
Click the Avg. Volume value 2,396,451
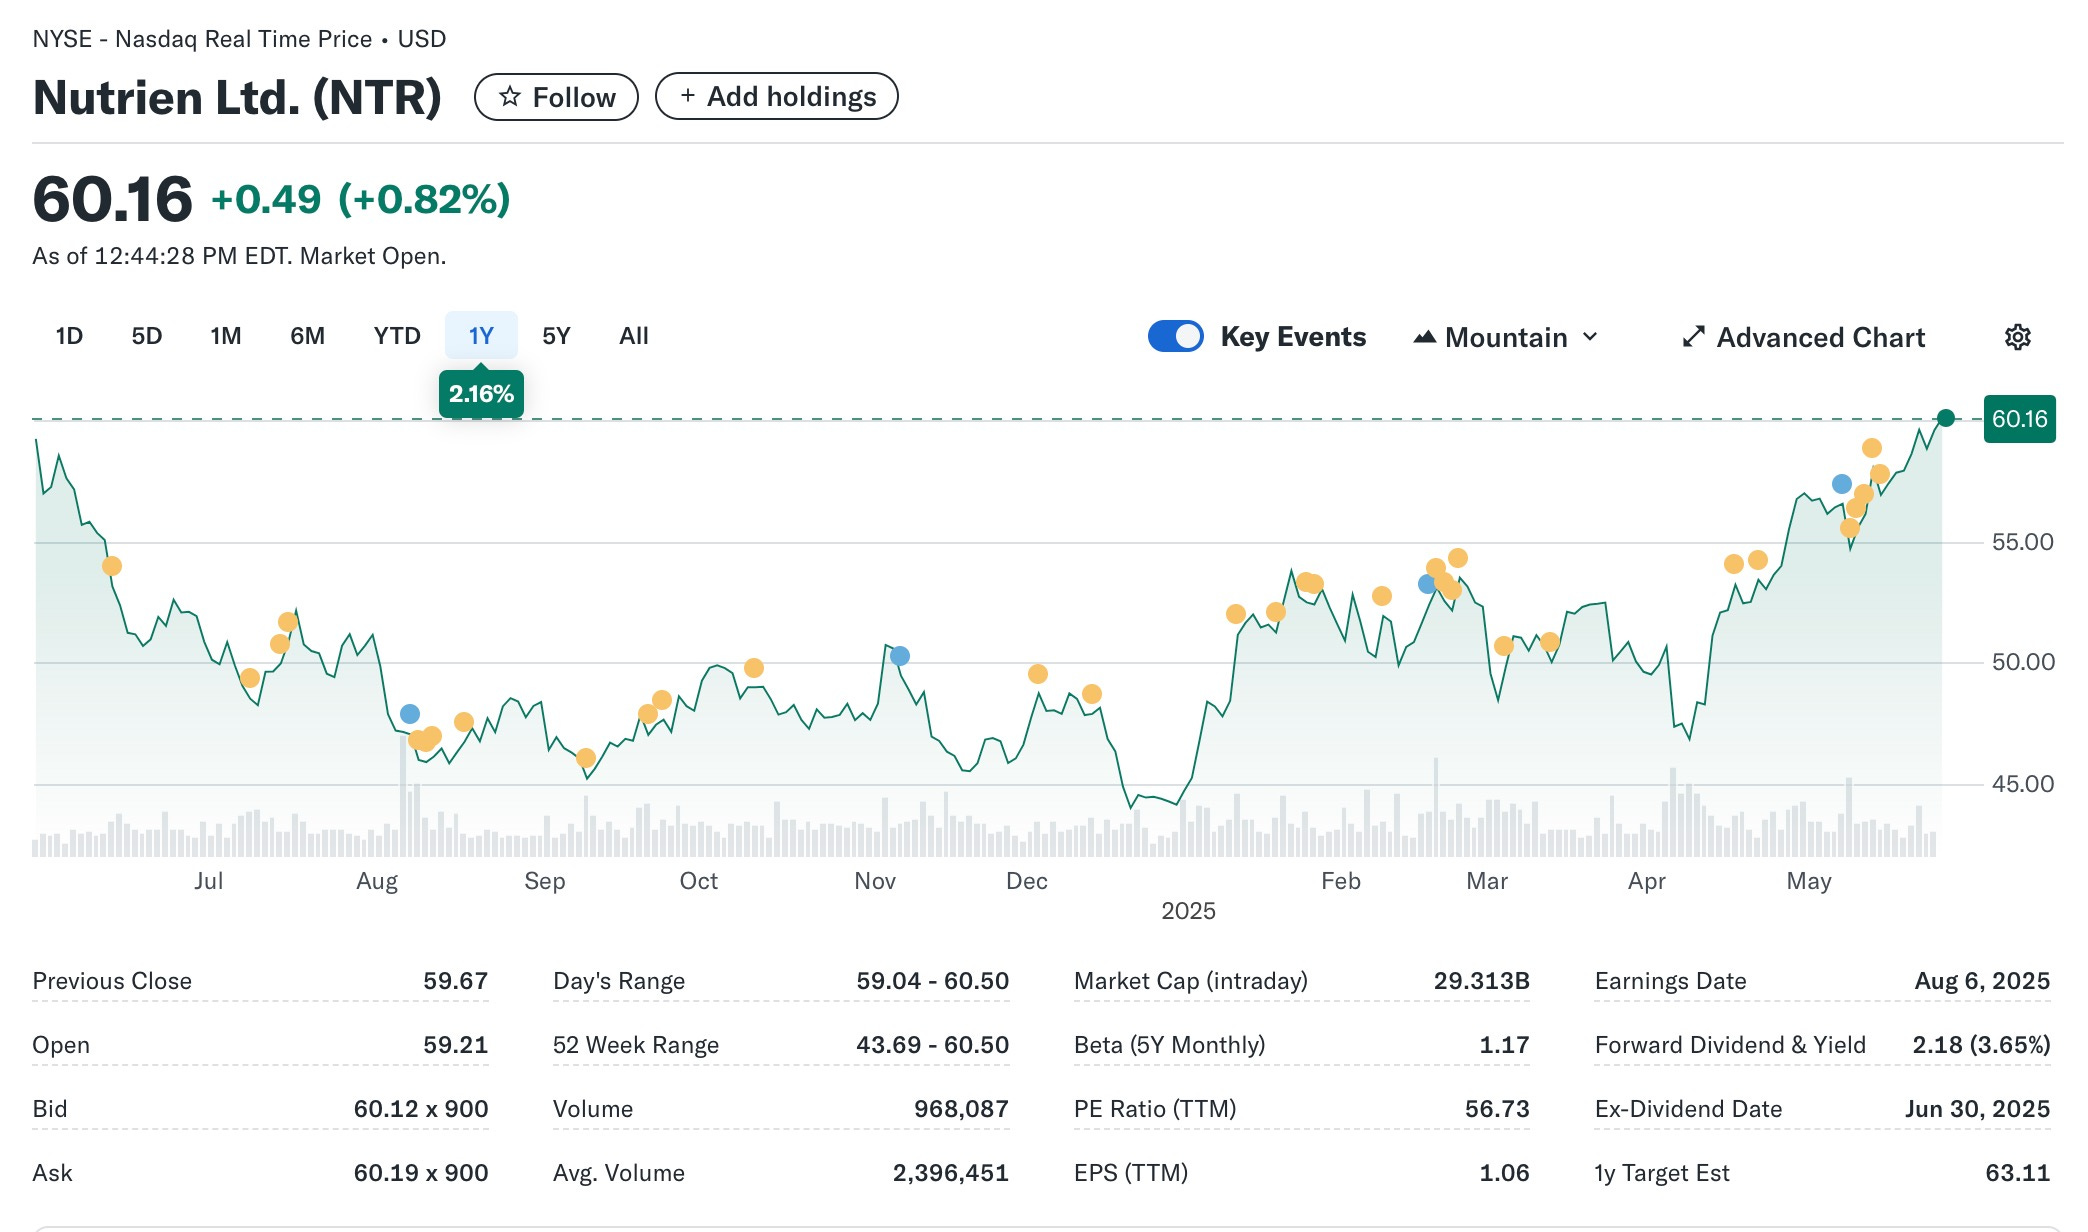click(951, 1173)
